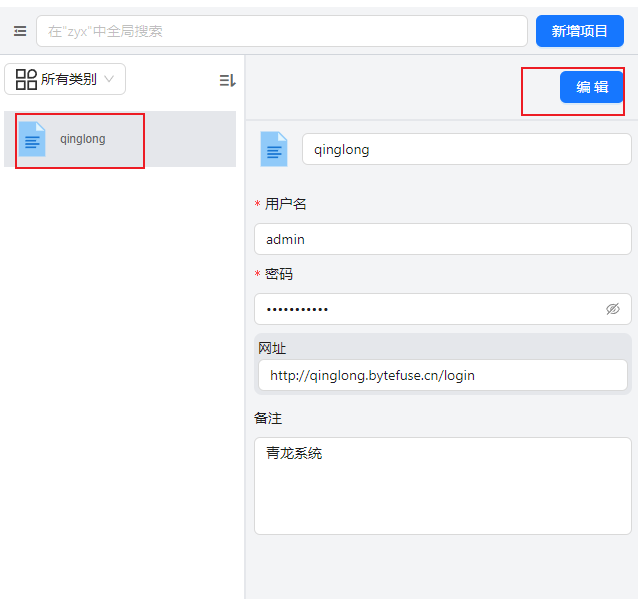Screen dimensions: 638x599
Task: Click the 新增项目 button
Action: pos(580,31)
